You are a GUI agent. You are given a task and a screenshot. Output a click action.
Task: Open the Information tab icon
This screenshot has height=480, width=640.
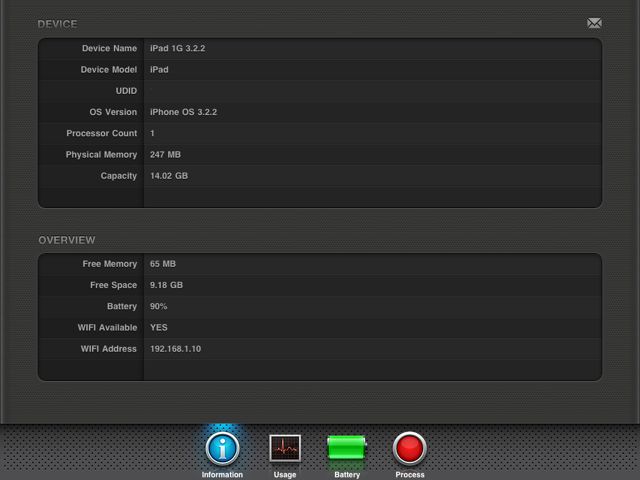pos(222,449)
